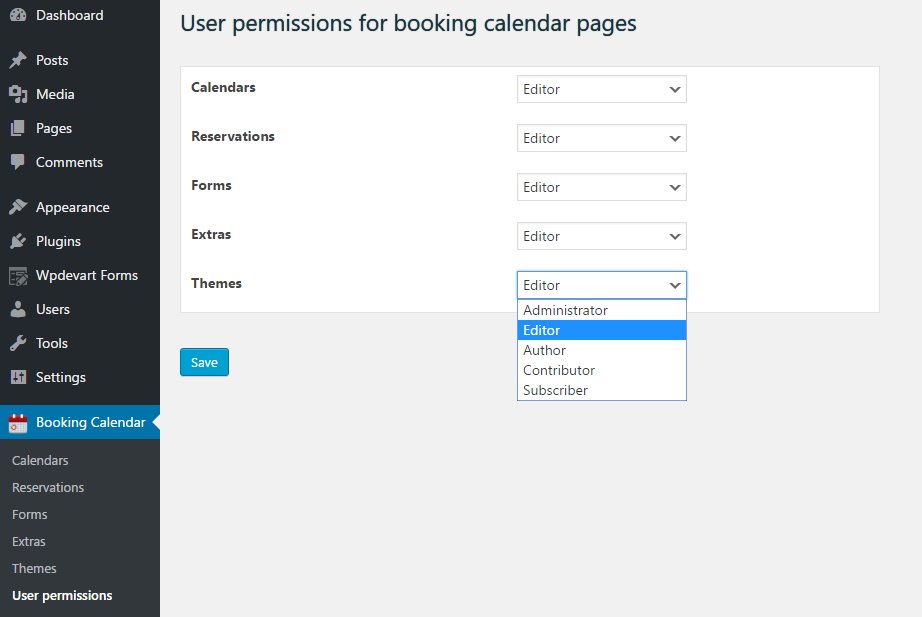Click the Booking Calendar icon in sidebar
Image resolution: width=922 pixels, height=617 pixels.
(x=18, y=422)
